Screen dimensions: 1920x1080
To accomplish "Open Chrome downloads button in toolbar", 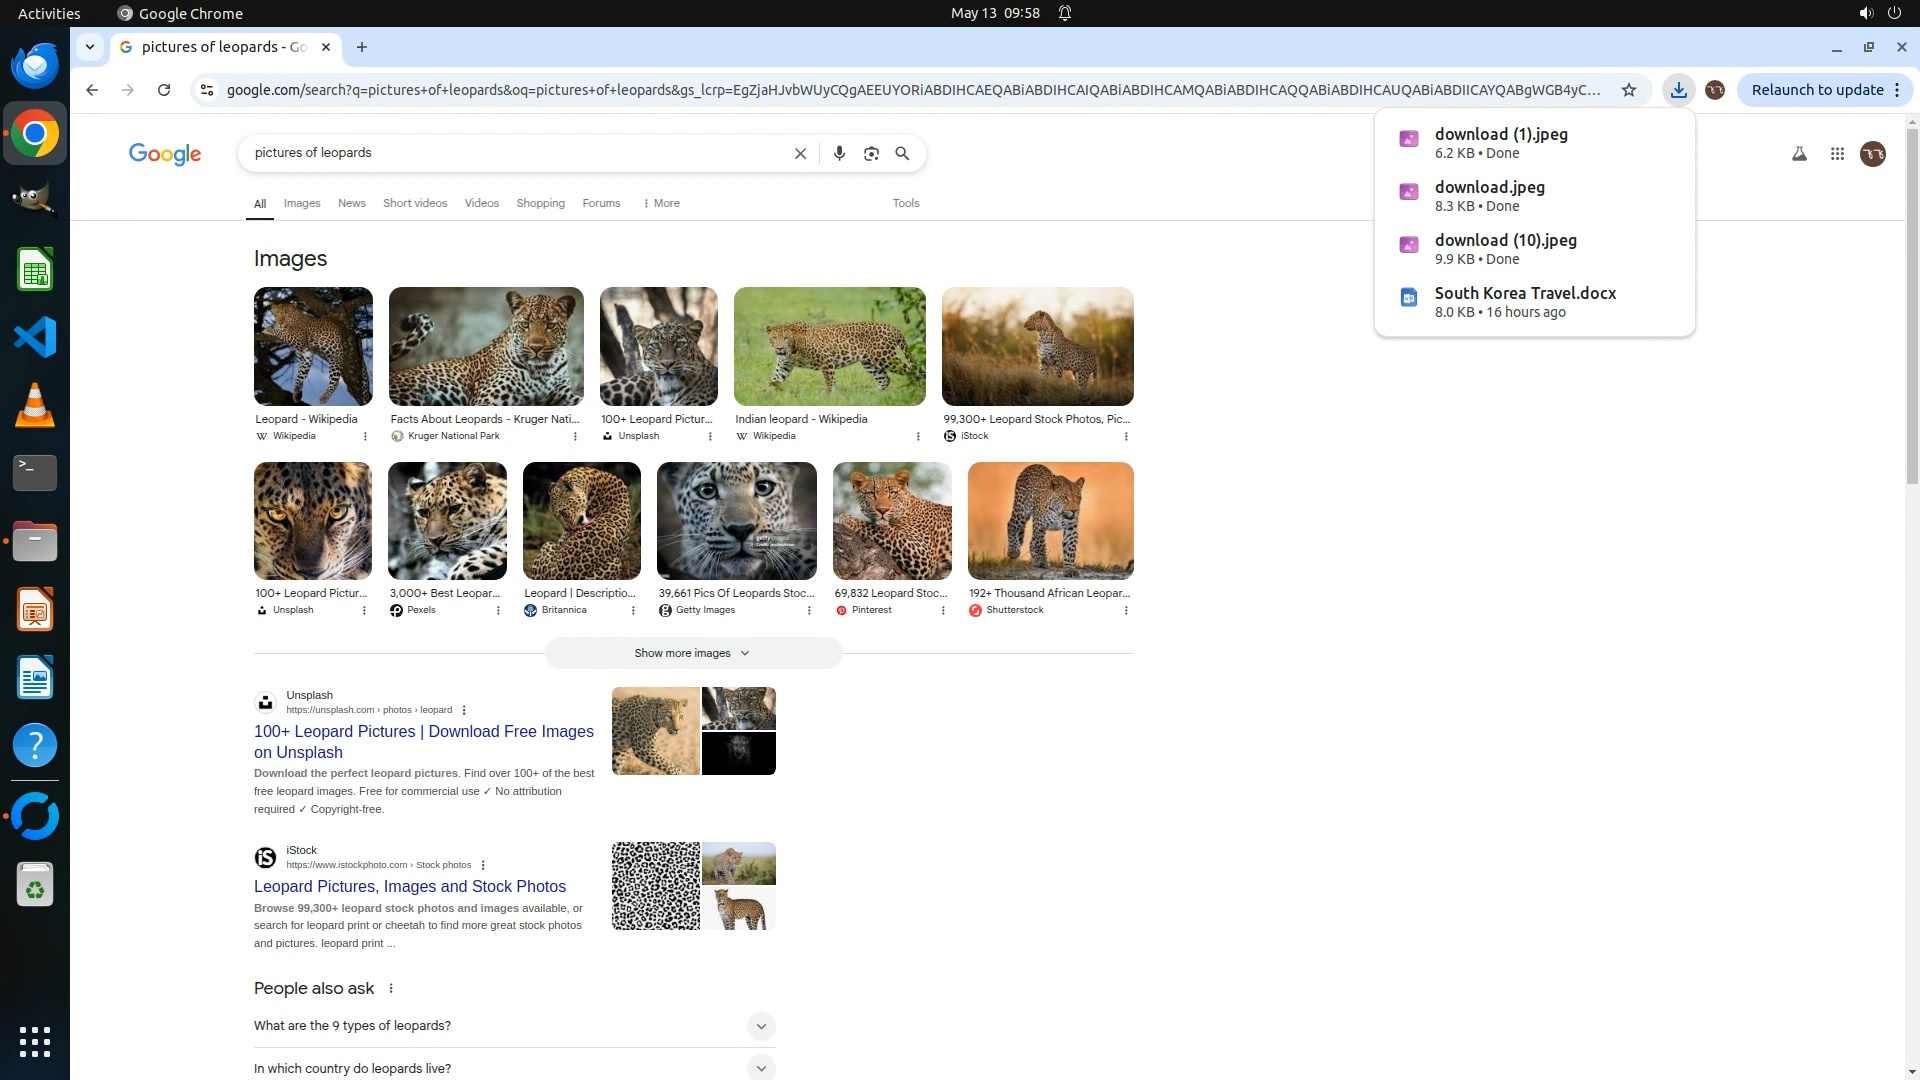I will click(1678, 90).
